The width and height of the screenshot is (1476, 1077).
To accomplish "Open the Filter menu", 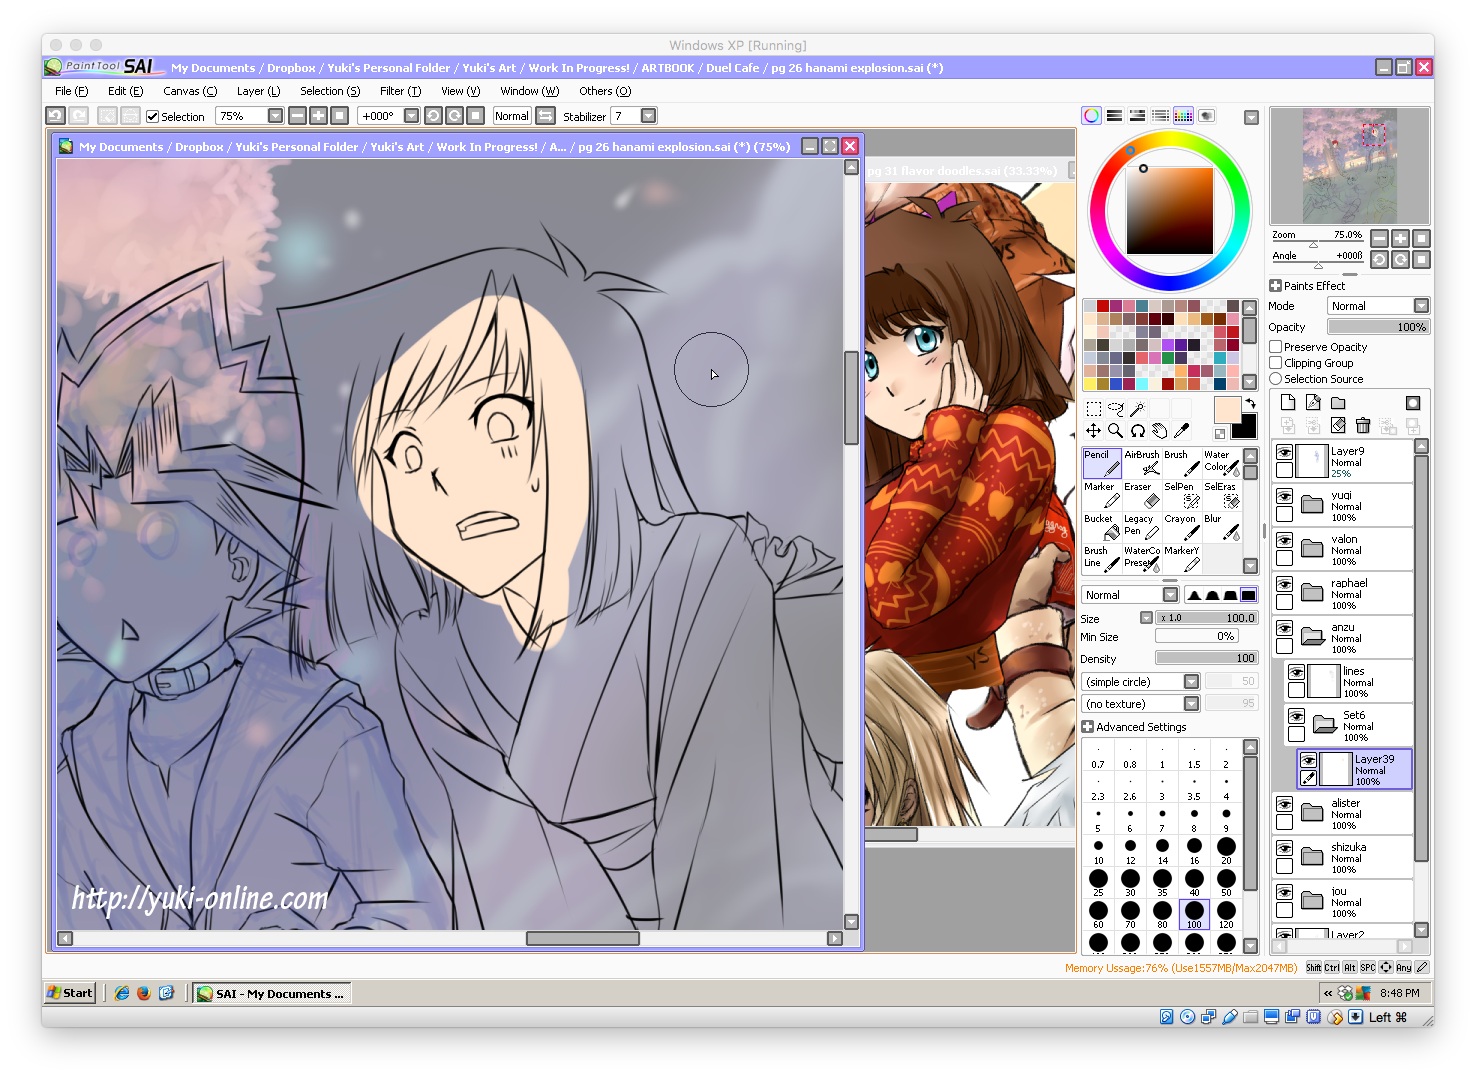I will pyautogui.click(x=400, y=91).
